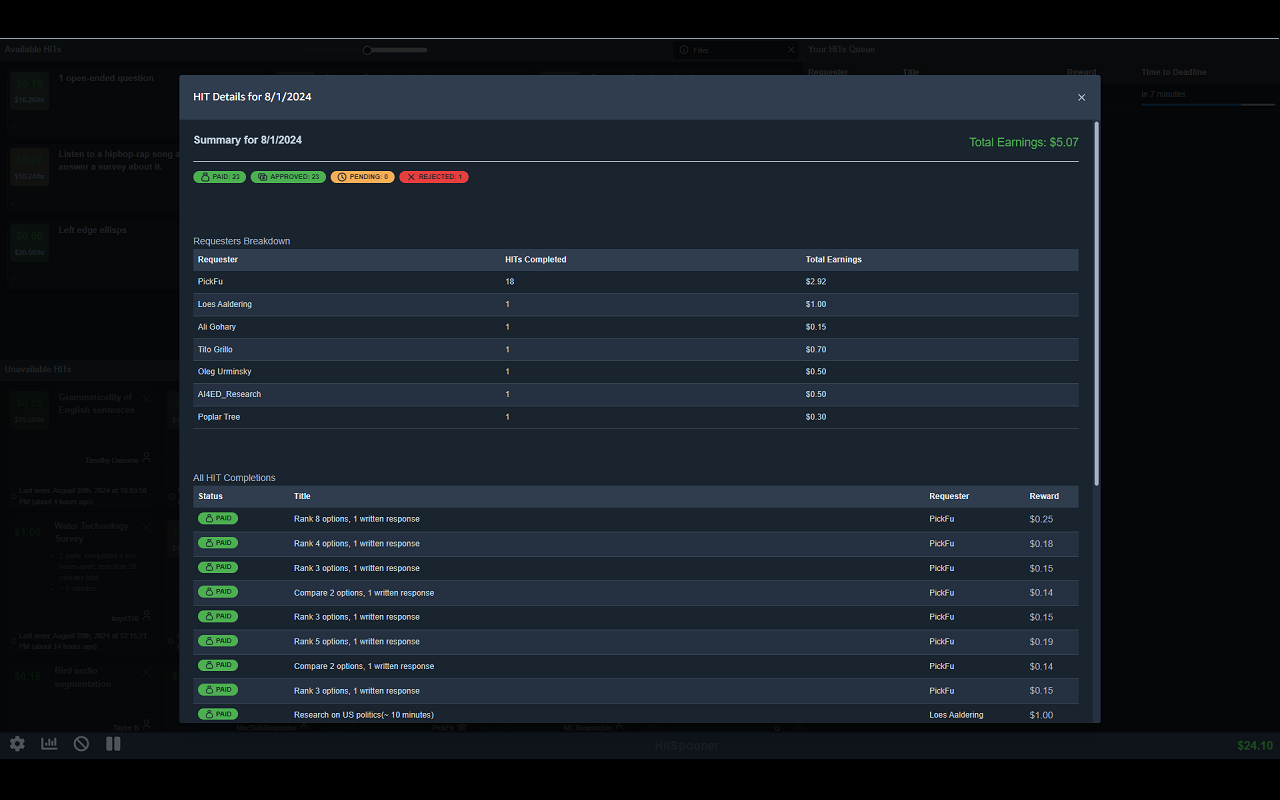Open settings gear in bottom bar
The height and width of the screenshot is (800, 1280).
pyautogui.click(x=17, y=744)
